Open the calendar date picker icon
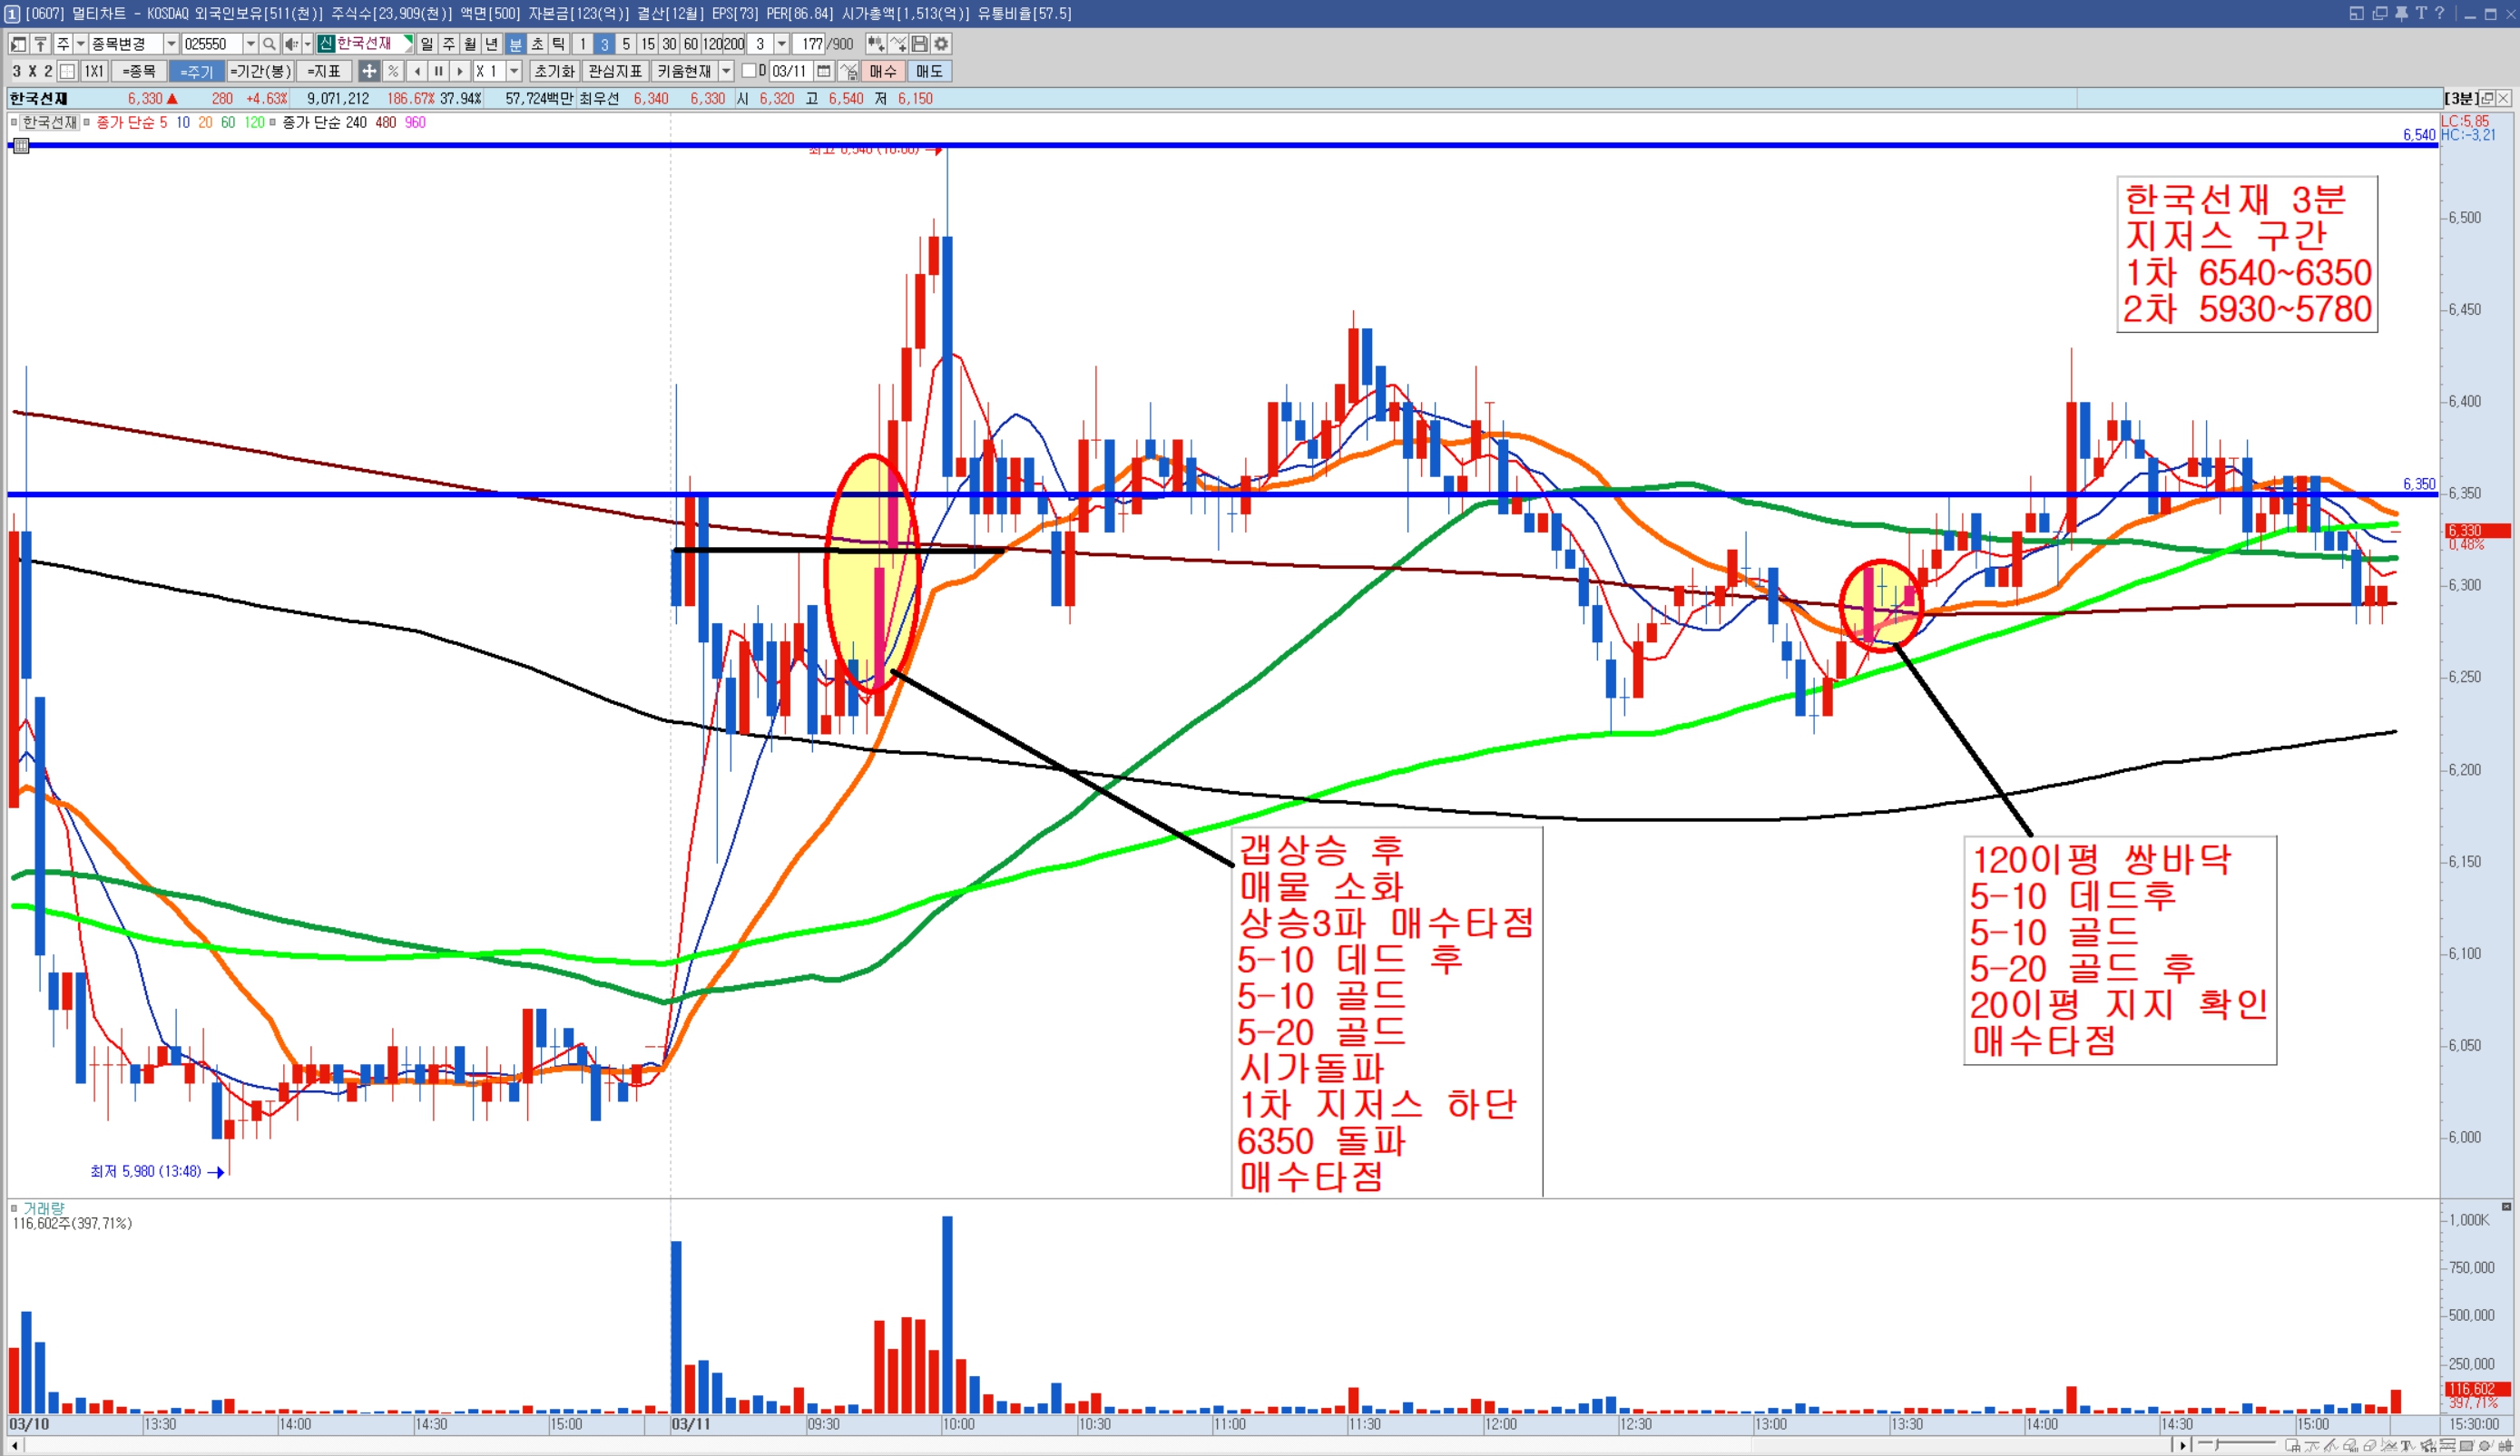Viewport: 2520px width, 1456px height. tap(823, 71)
